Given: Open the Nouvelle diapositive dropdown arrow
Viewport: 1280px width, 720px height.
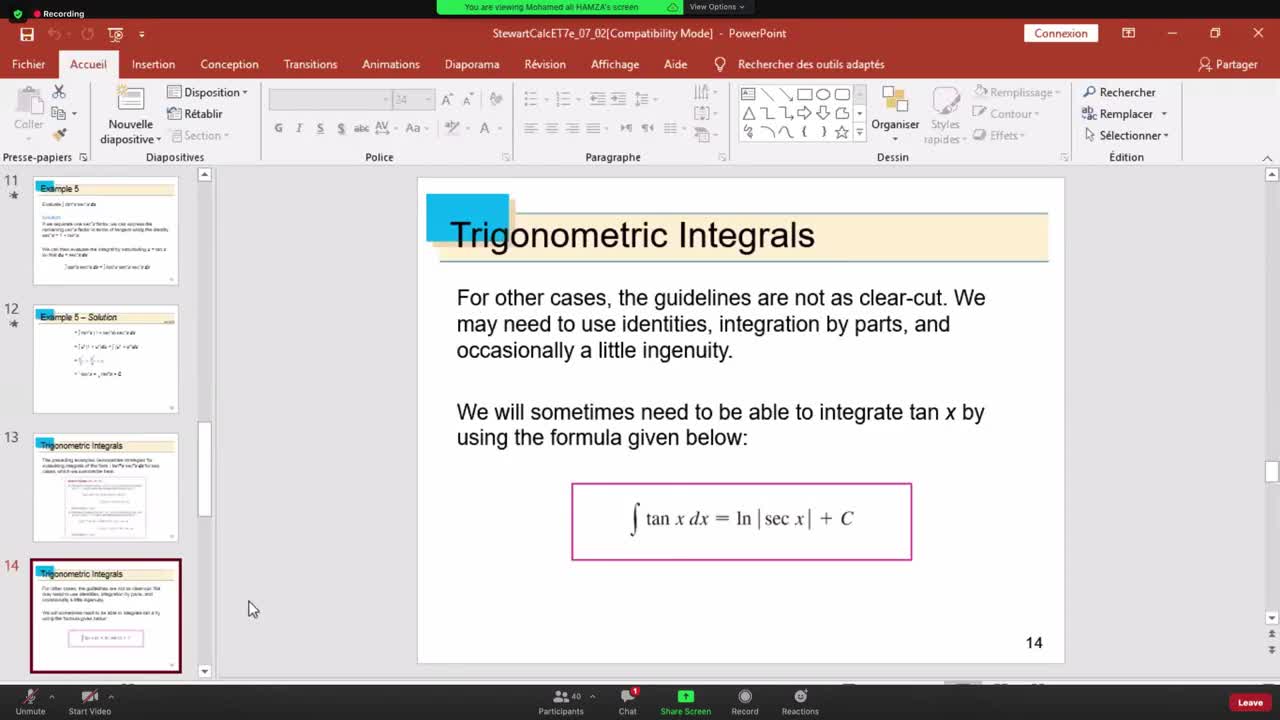Looking at the screenshot, I should click(x=158, y=140).
